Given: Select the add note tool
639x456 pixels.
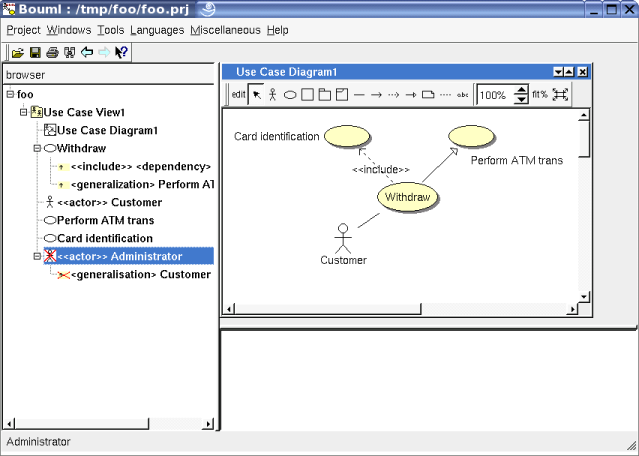Looking at the screenshot, I should 428,95.
